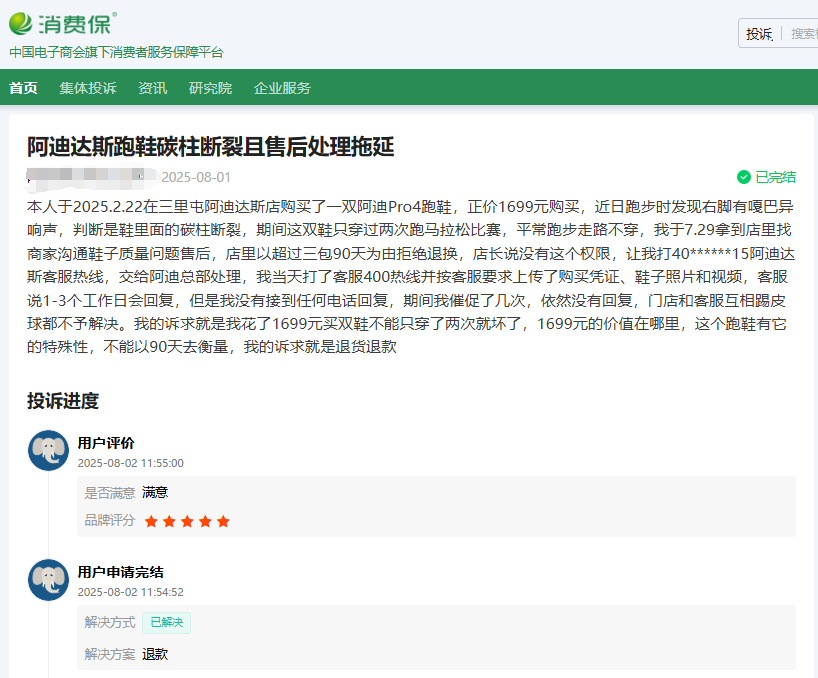Click the 已完结 status label
This screenshot has height=678, width=818.
(775, 177)
